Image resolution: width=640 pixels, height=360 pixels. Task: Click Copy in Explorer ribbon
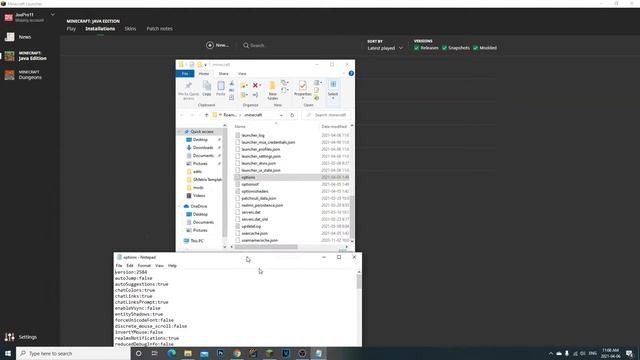click(207, 89)
